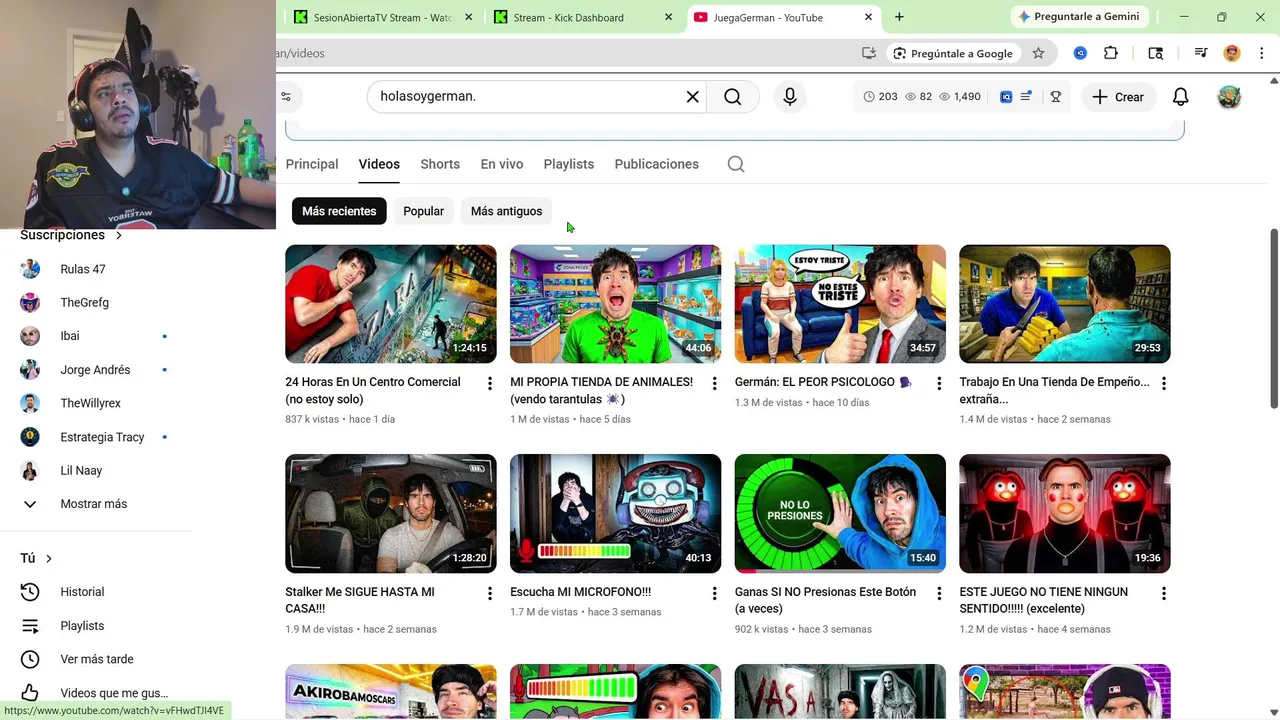Open Chrome extensions puzzle icon

pos(1111,53)
